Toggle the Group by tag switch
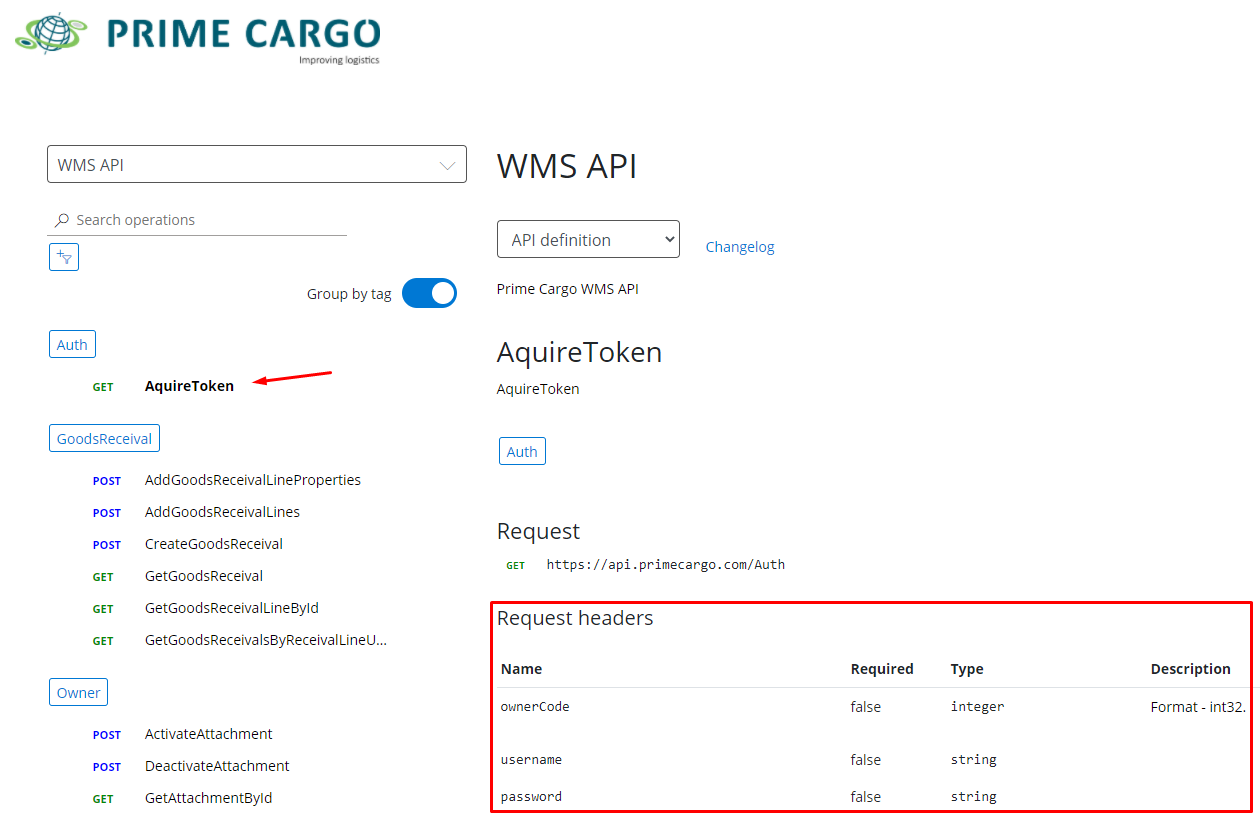The image size is (1260, 817). 429,294
